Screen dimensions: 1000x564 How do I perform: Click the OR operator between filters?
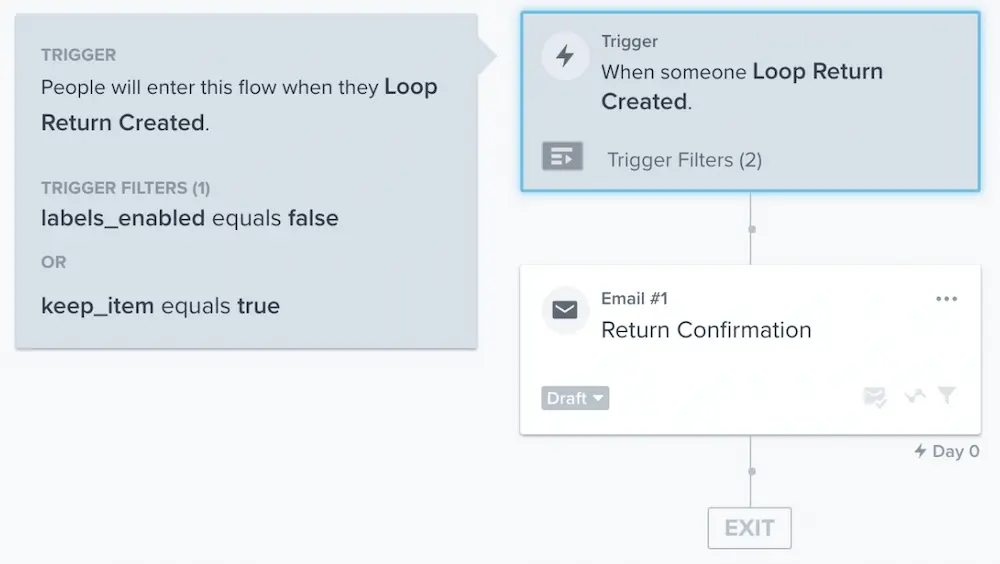click(54, 262)
